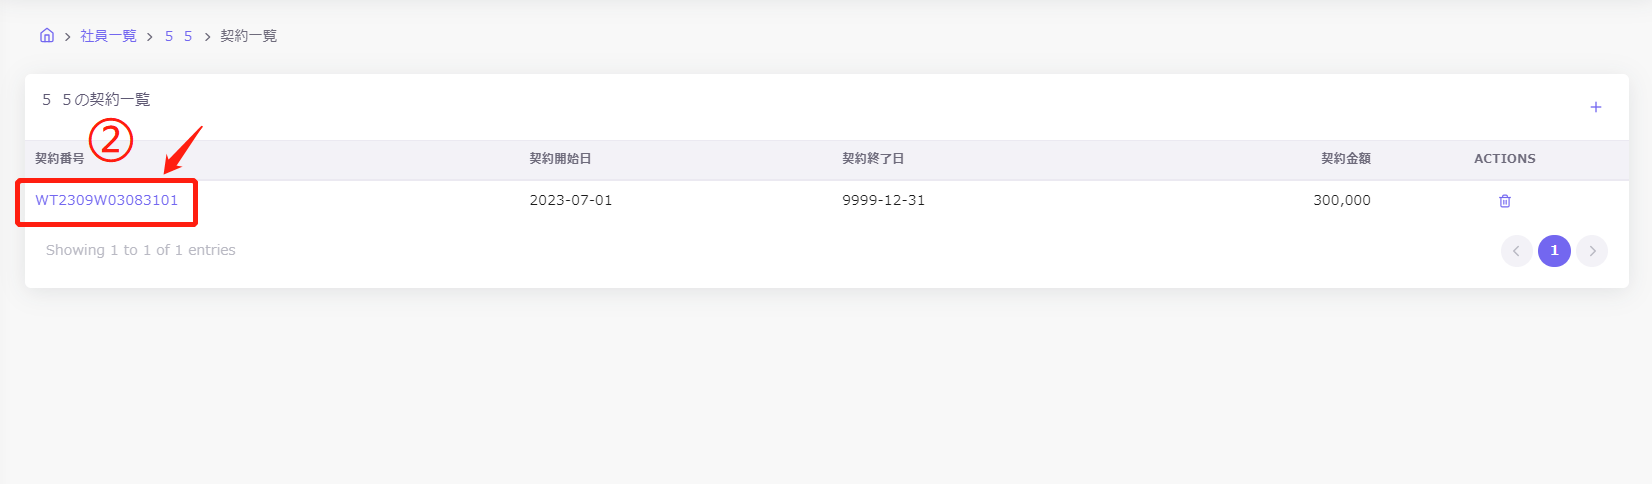Sort by 契約終了日 column header
Image resolution: width=1652 pixels, height=484 pixels.
coord(873,159)
